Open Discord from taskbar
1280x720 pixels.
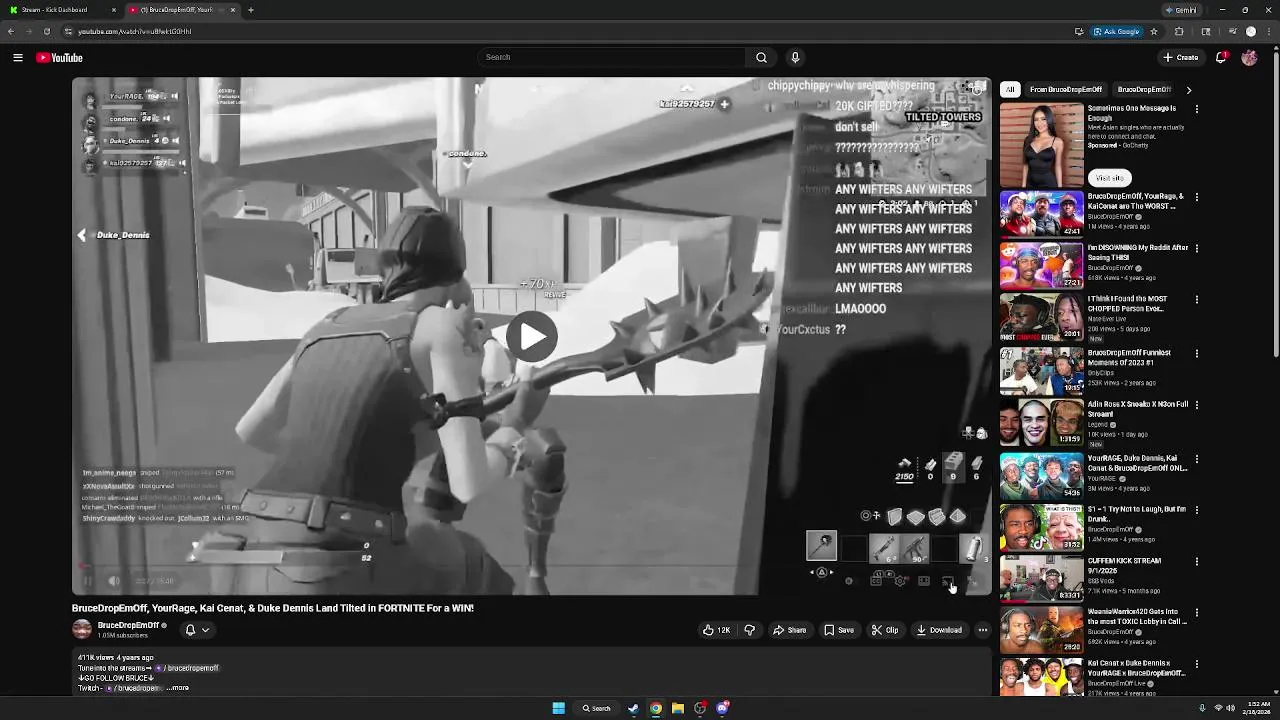[x=722, y=708]
